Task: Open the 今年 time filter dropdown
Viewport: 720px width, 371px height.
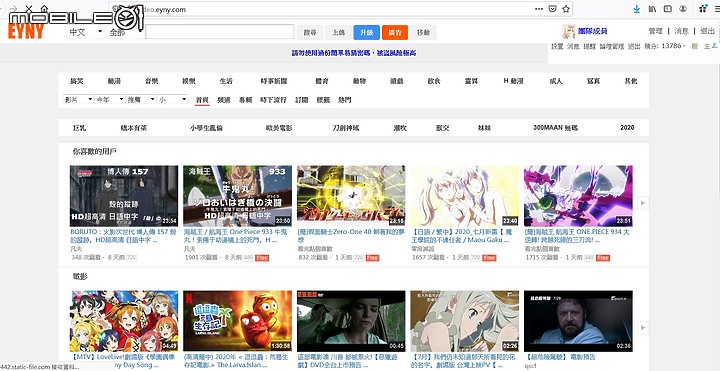Action: [x=109, y=99]
